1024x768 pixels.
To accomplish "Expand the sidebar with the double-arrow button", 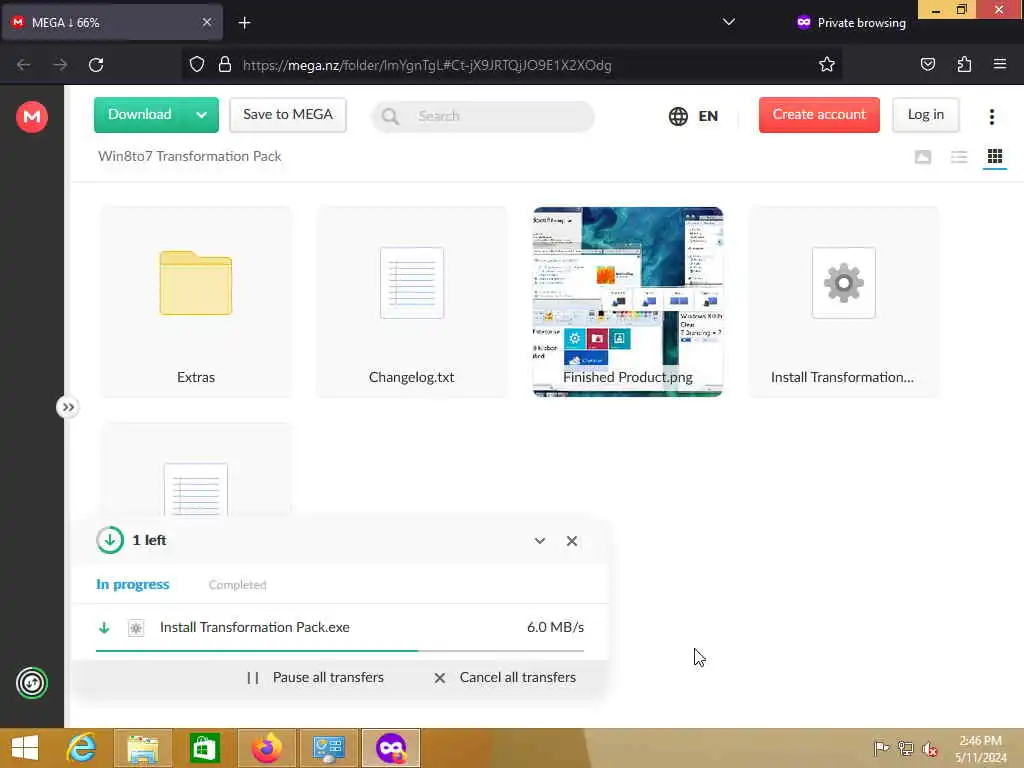I will (x=68, y=408).
